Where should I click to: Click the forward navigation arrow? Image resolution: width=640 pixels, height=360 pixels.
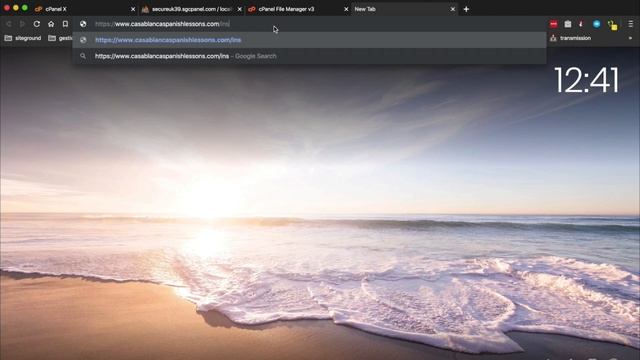tap(22, 24)
